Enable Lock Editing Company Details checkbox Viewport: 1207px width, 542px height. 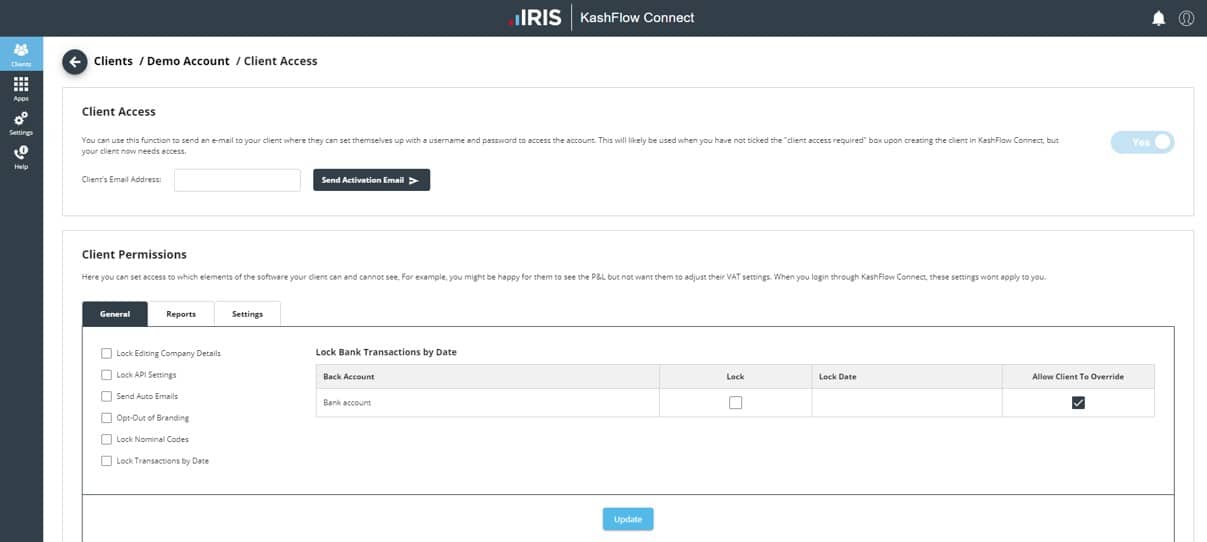(107, 353)
